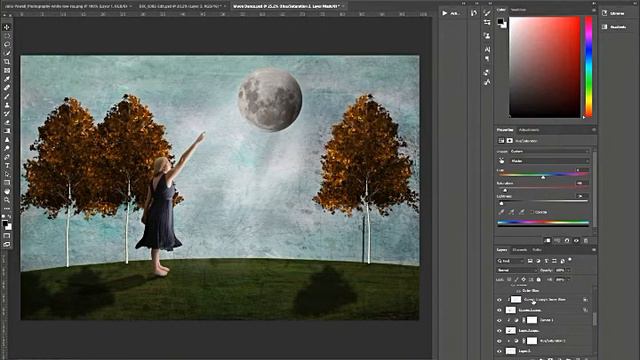640x360 pixels.
Task: Toggle Quick Mask mode
Action: tap(7, 236)
